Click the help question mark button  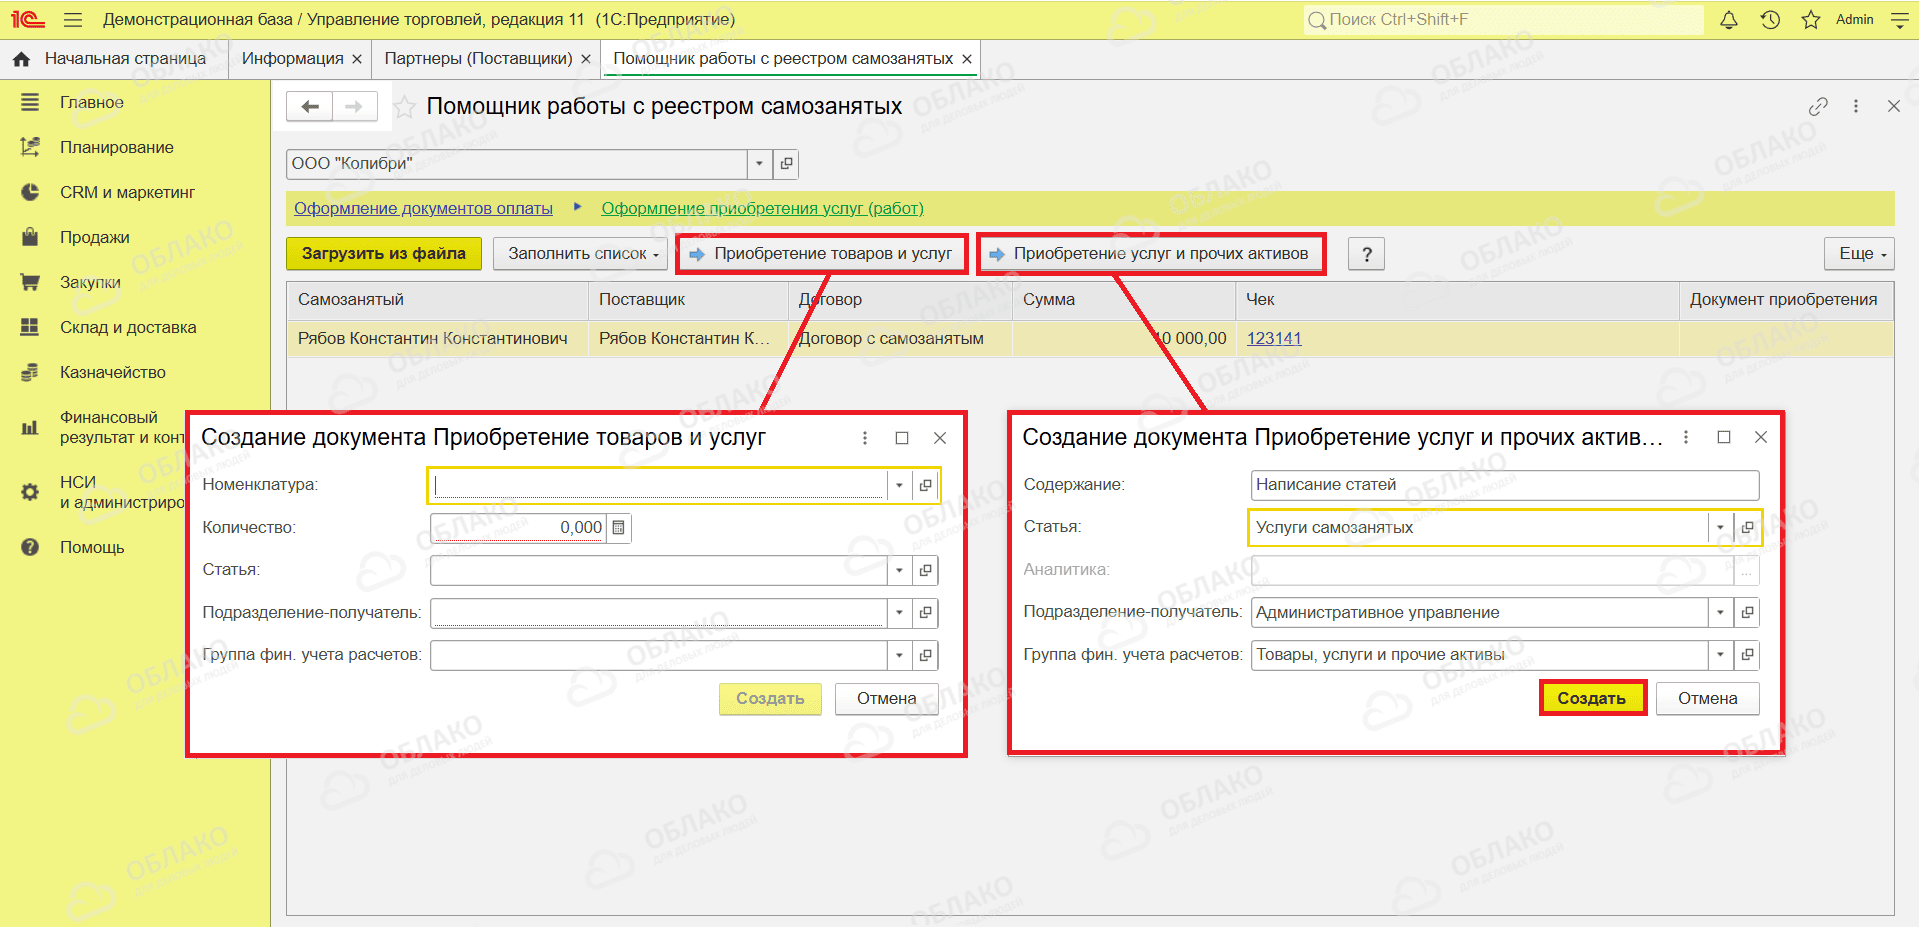pyautogui.click(x=1367, y=254)
